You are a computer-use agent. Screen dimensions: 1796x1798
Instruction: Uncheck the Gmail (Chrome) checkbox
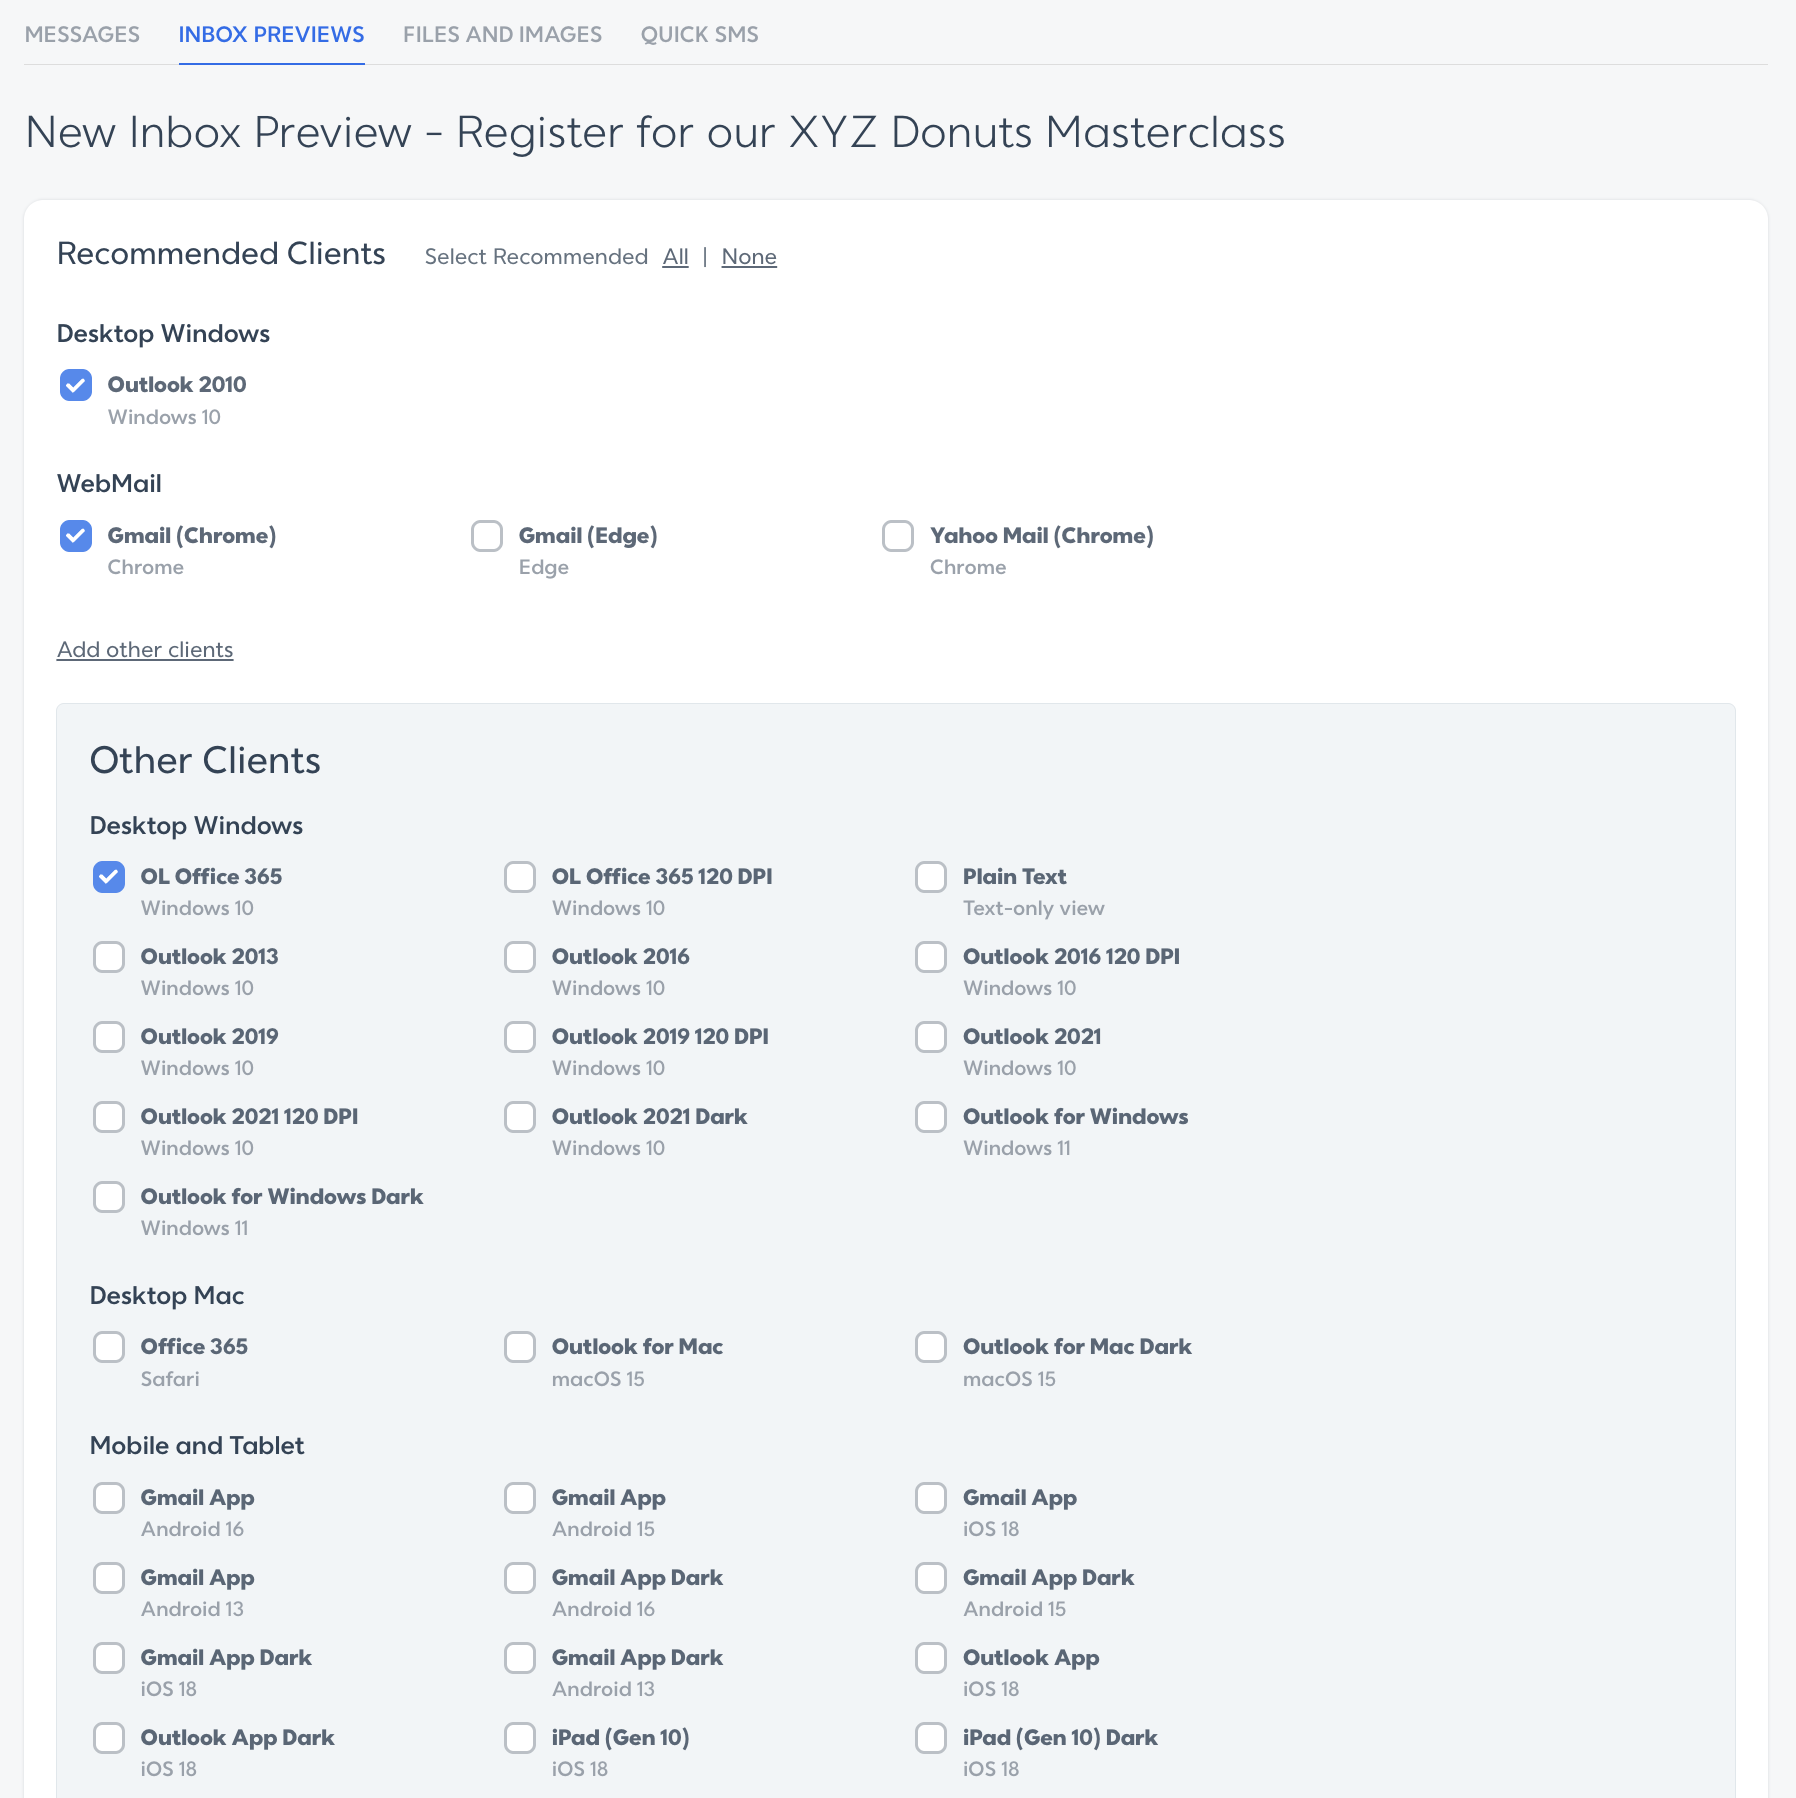click(x=76, y=536)
